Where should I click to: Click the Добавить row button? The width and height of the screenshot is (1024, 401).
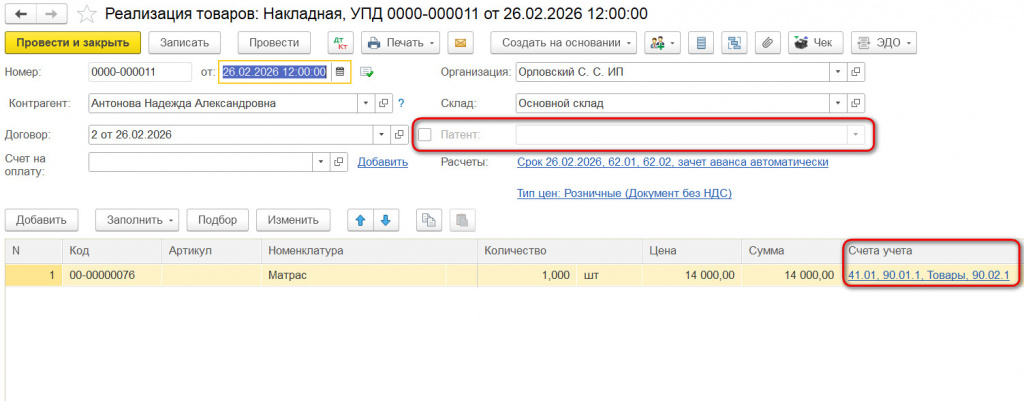tap(42, 220)
